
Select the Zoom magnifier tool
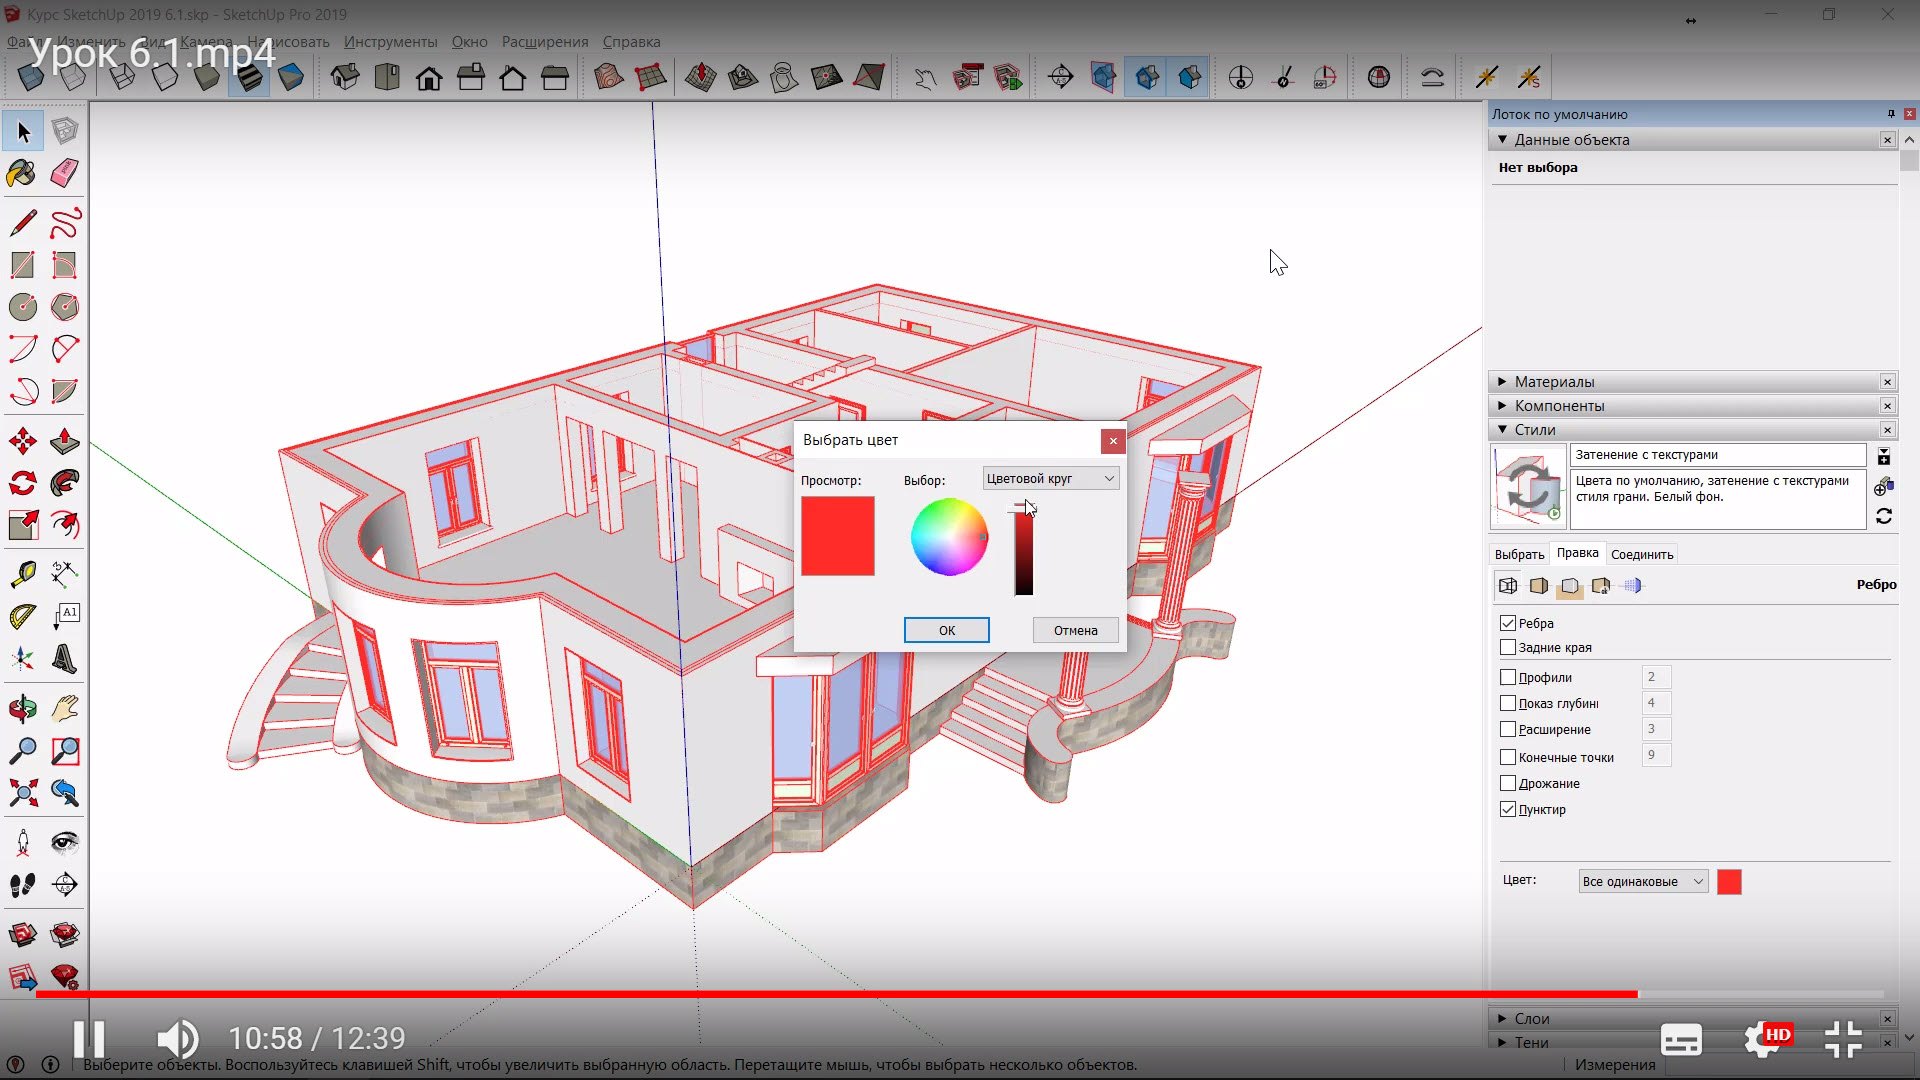[23, 751]
